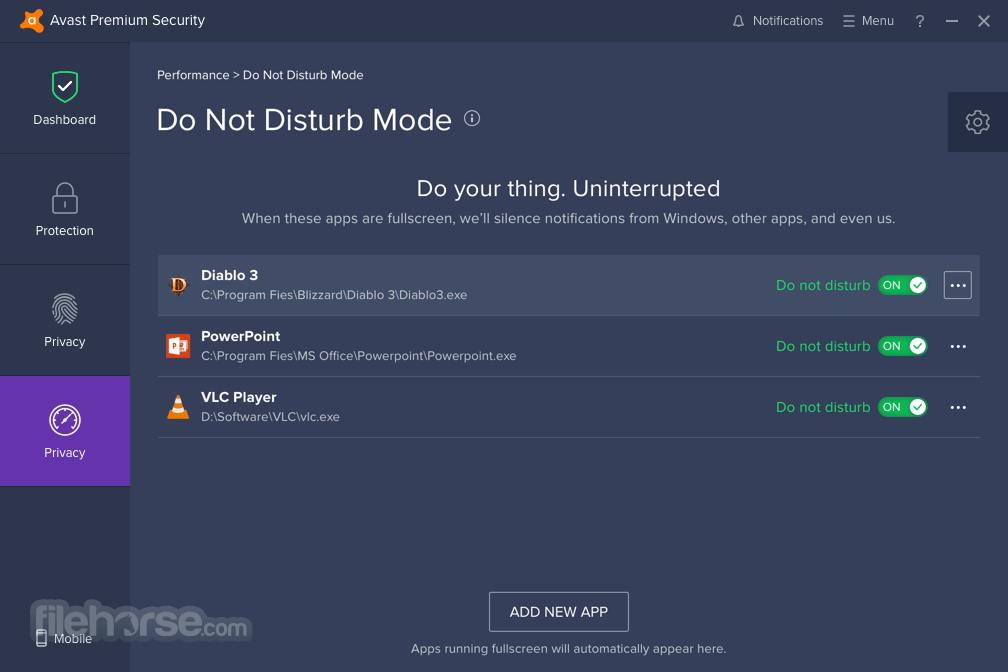Screen dimensions: 1008x672
Task: Click the PowerPoint app icon
Action: tap(178, 347)
